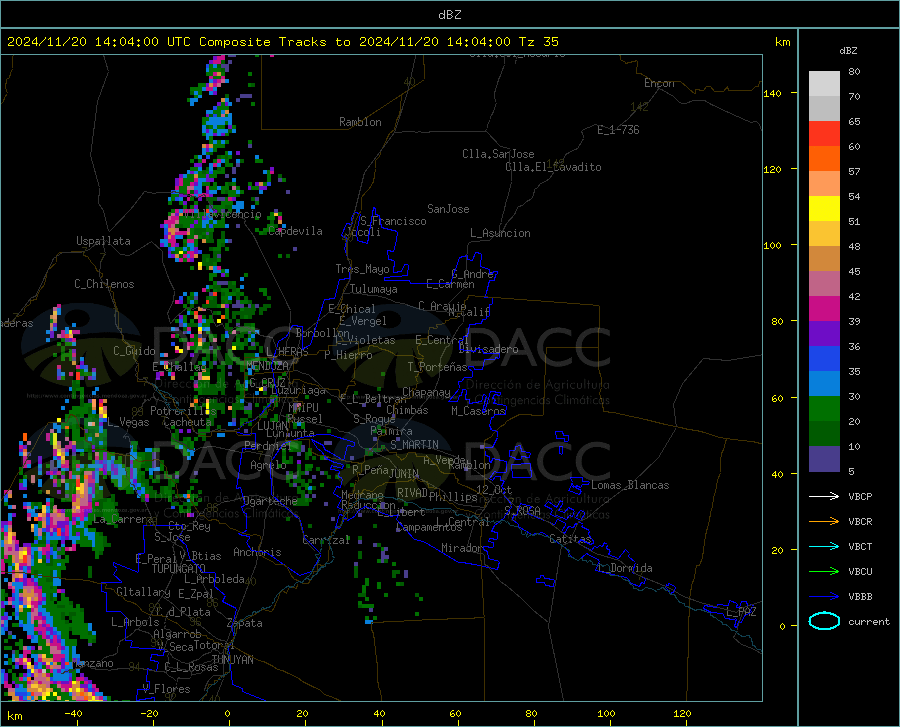This screenshot has width=900, height=727.
Task: Click the Mirador map label
Action: pyautogui.click(x=462, y=548)
